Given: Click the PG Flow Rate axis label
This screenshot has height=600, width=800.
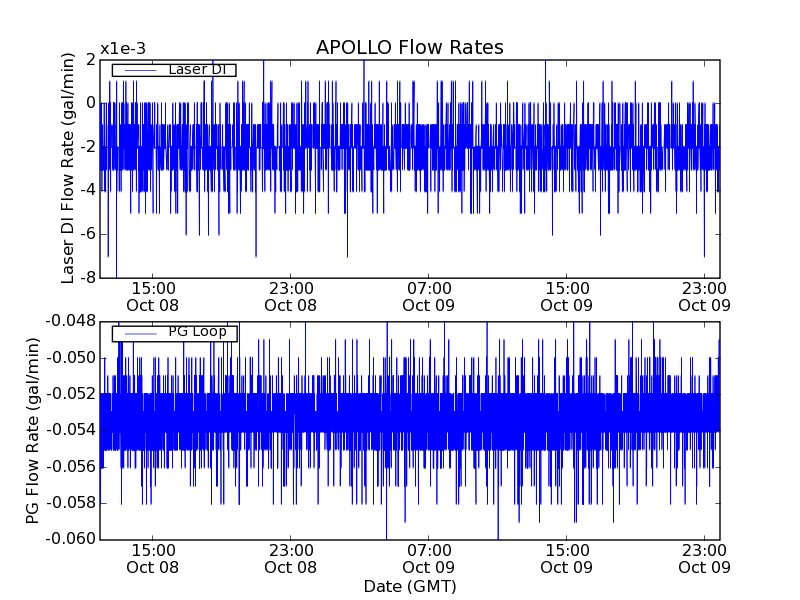Looking at the screenshot, I should coord(32,431).
